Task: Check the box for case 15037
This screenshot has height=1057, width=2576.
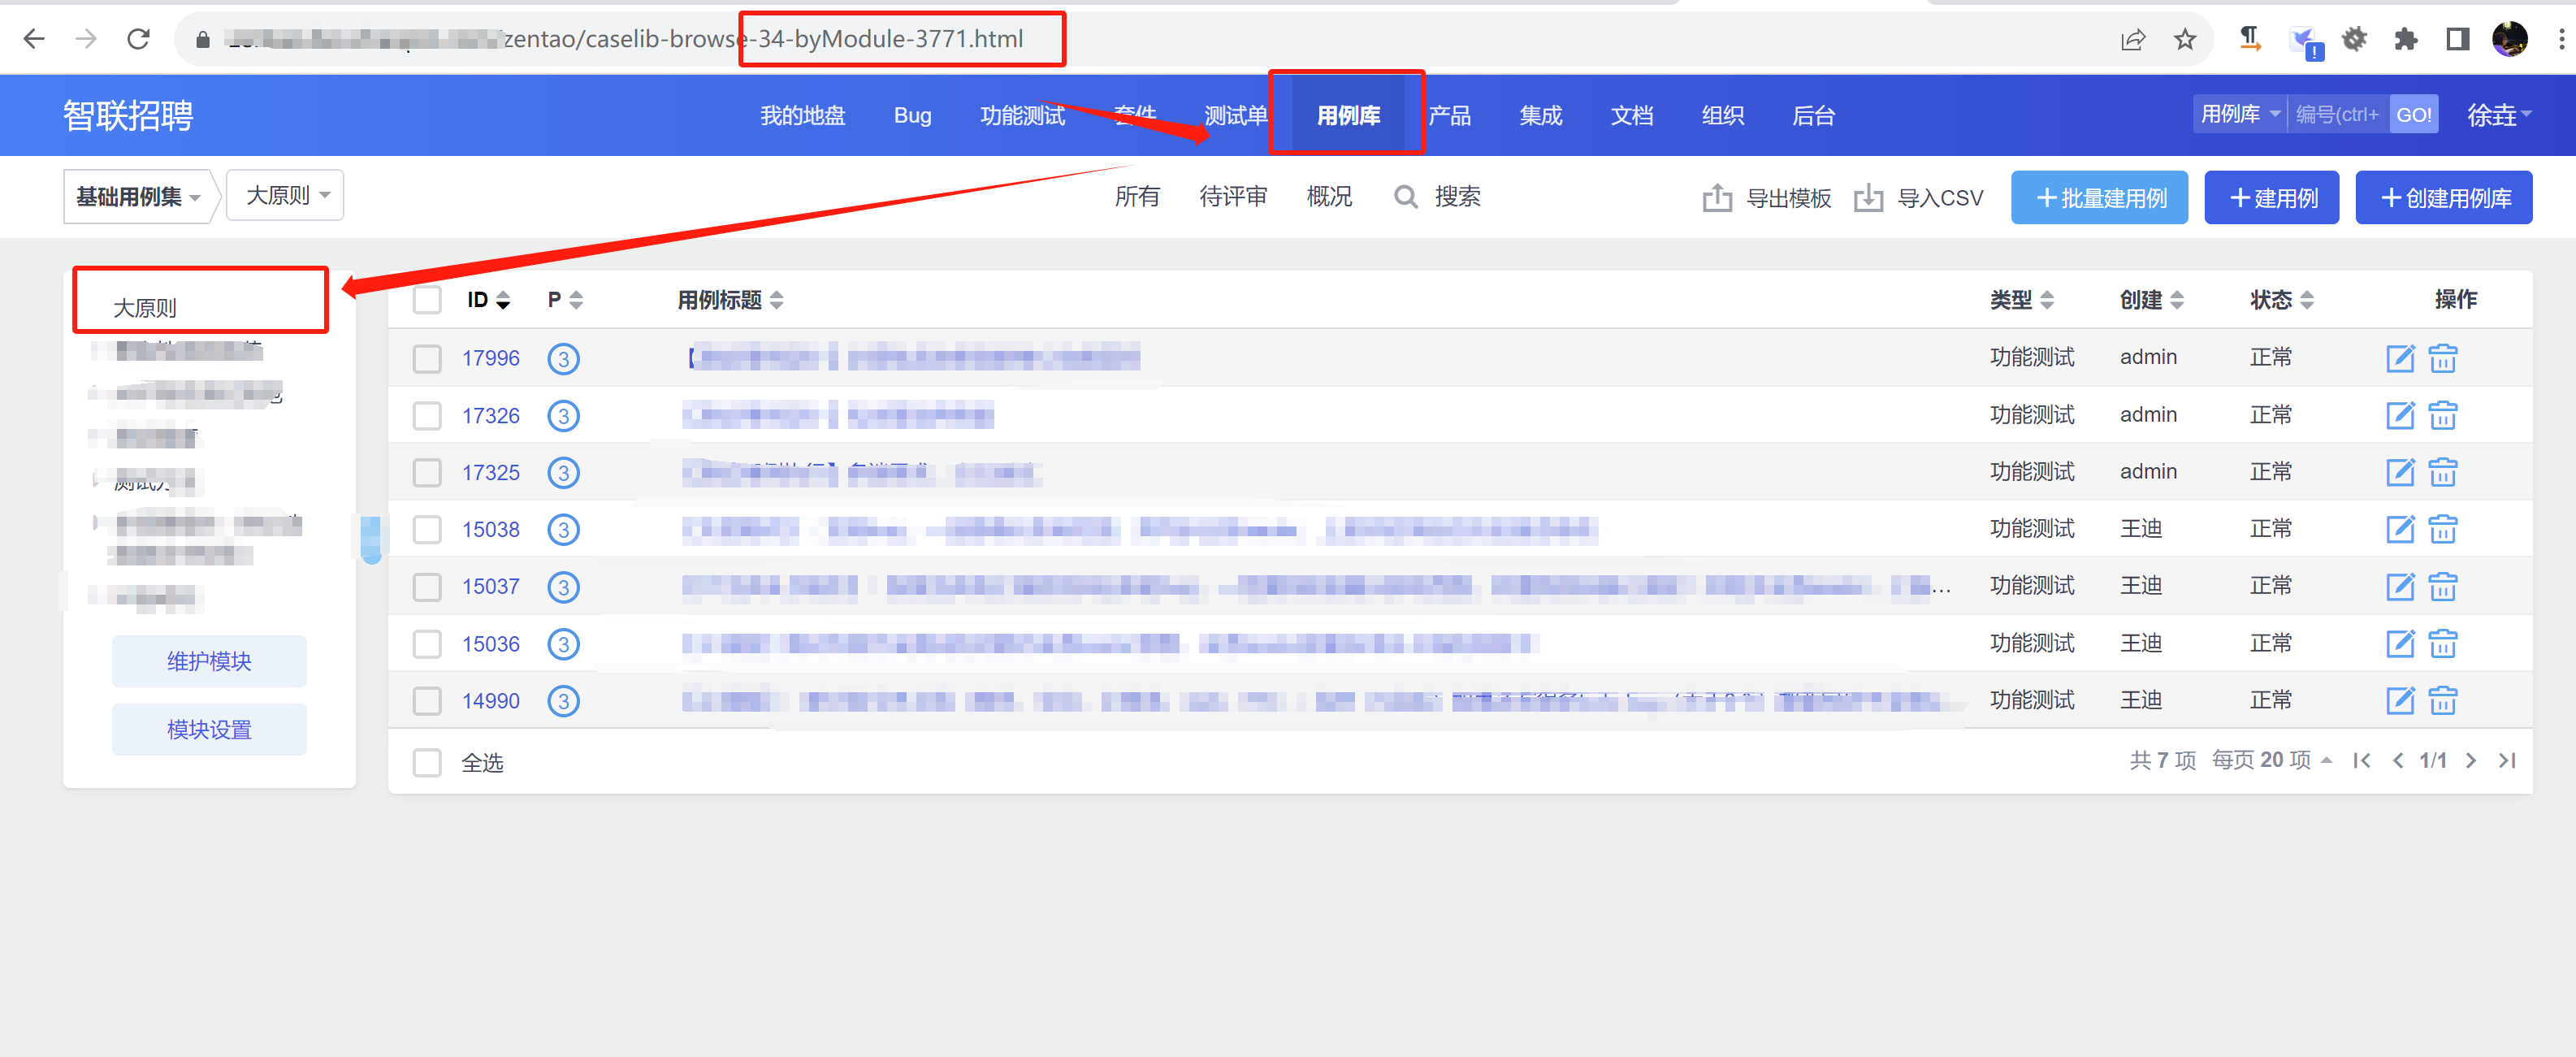Action: tap(427, 586)
